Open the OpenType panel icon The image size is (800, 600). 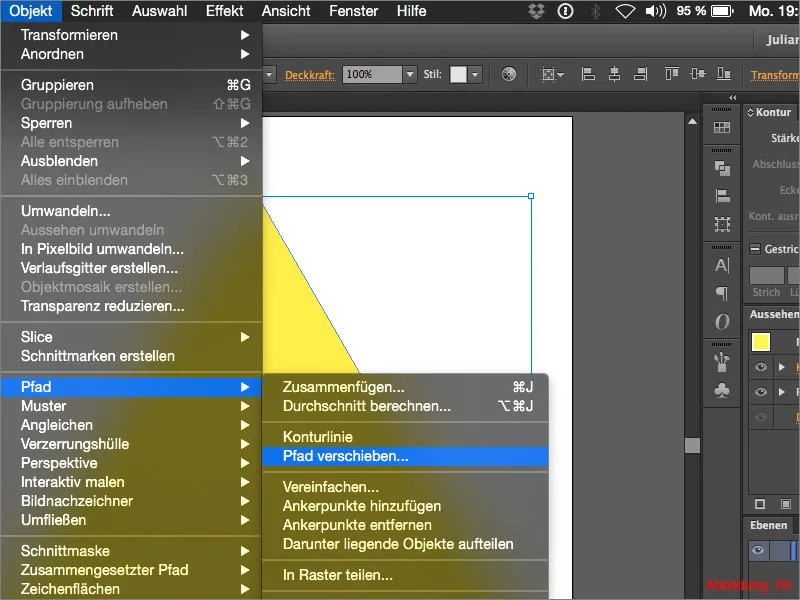[721, 321]
